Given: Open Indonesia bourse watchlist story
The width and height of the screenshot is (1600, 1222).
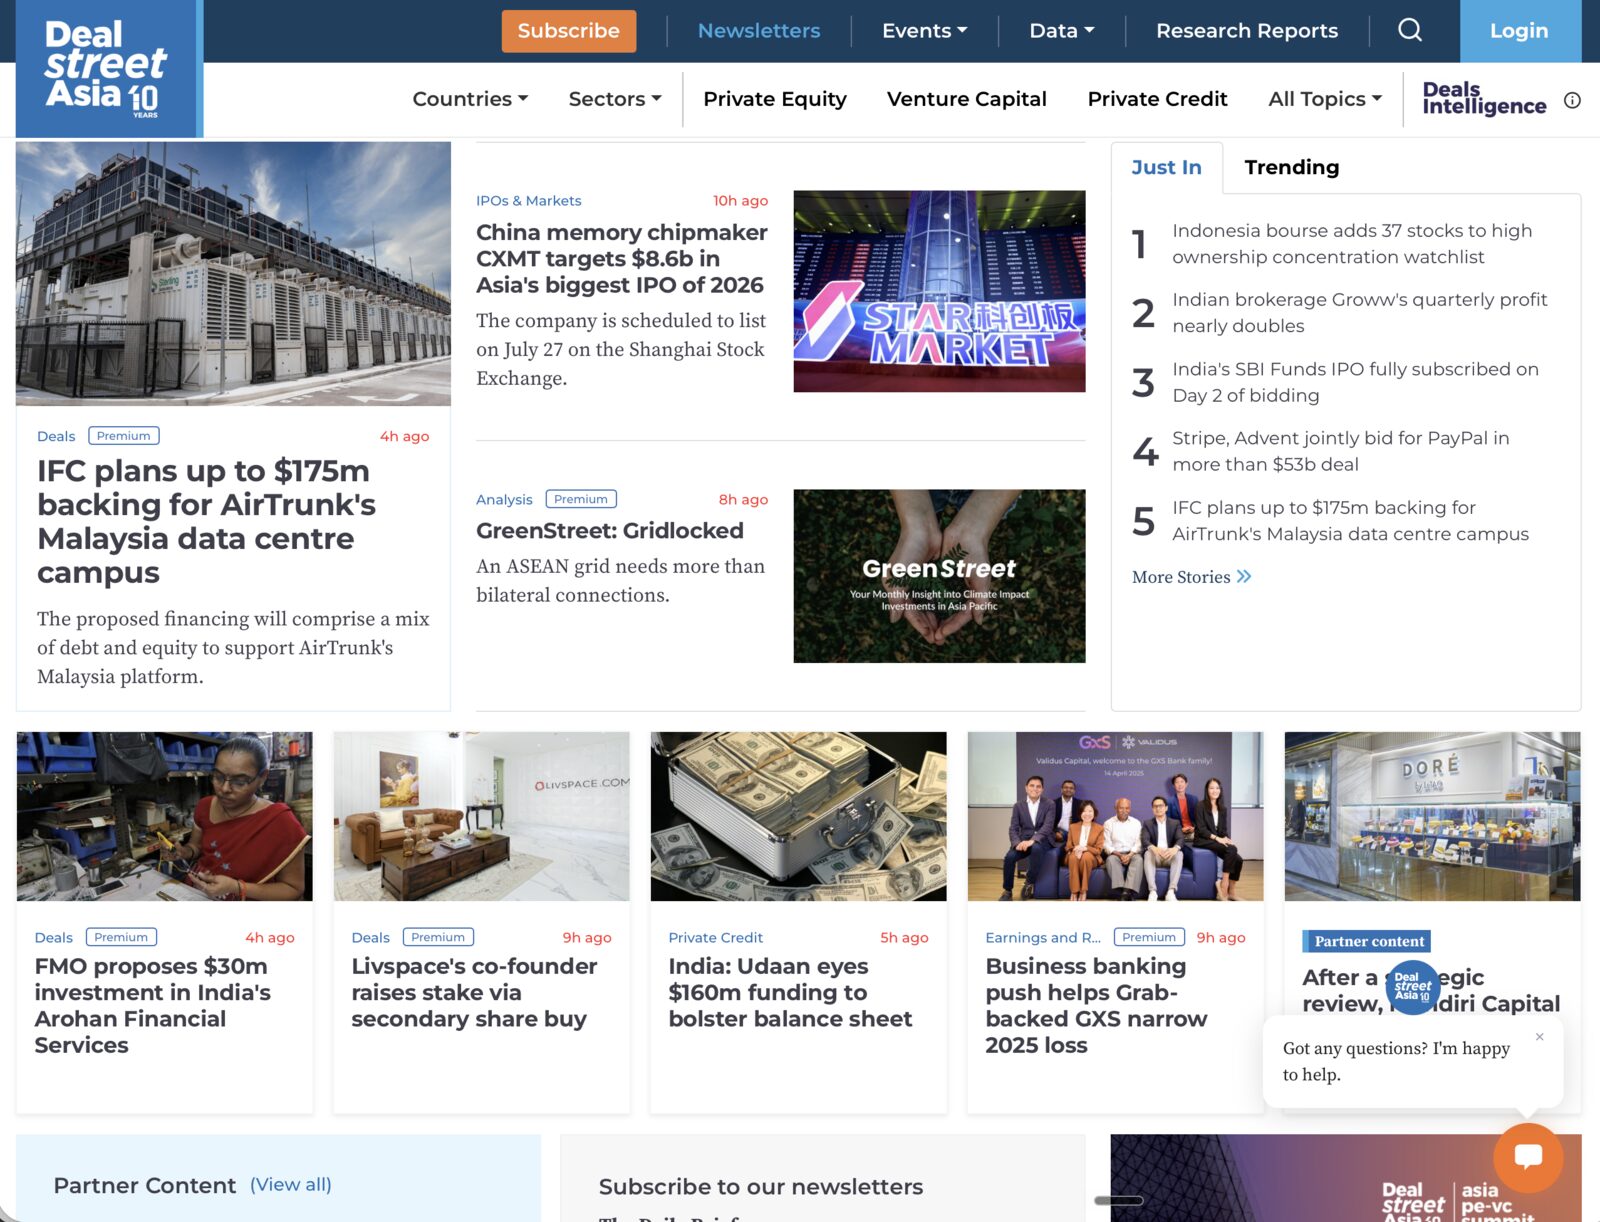Looking at the screenshot, I should [1351, 244].
